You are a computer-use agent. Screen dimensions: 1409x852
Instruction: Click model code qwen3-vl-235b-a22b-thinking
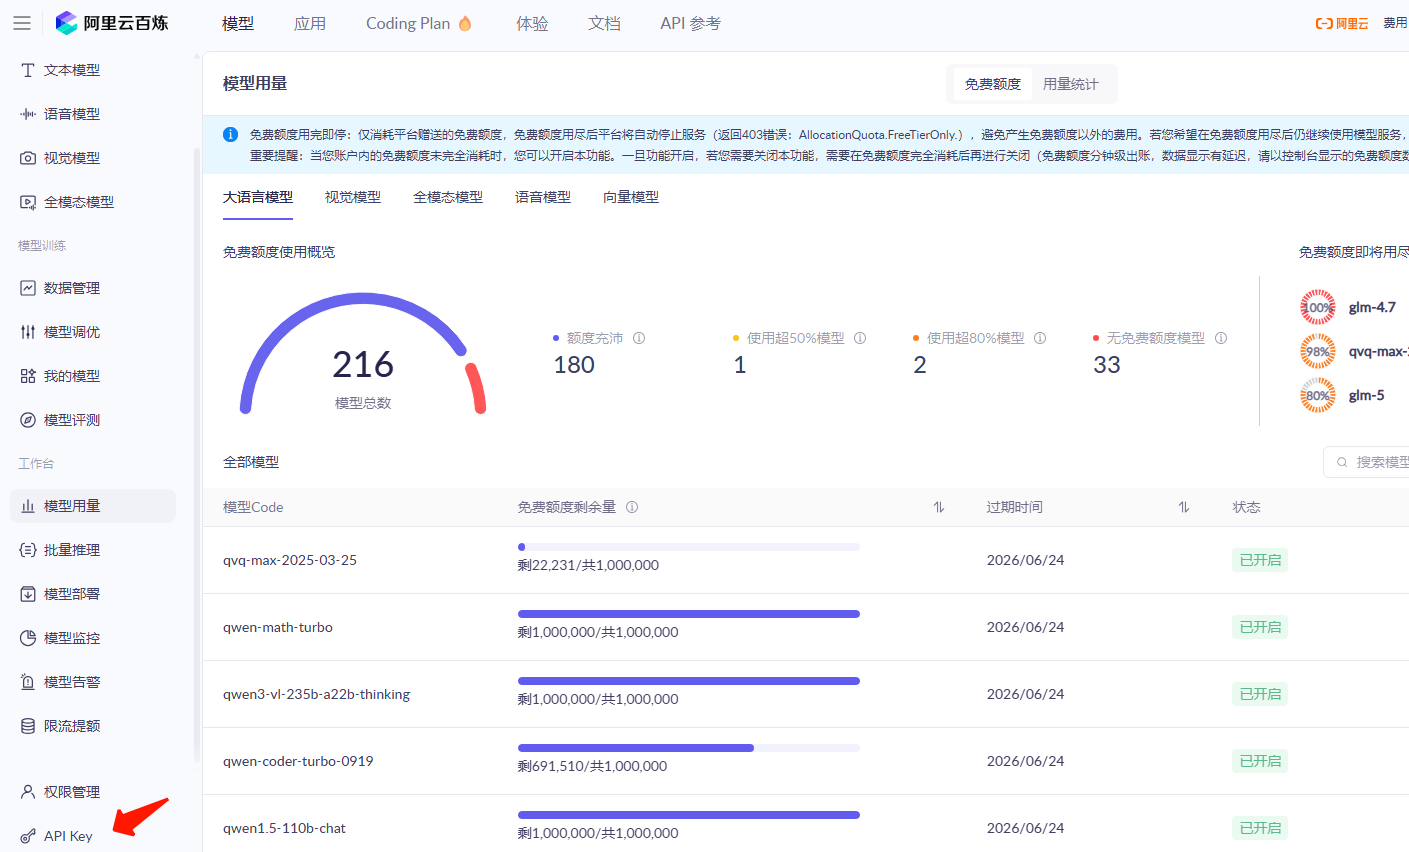coord(317,694)
